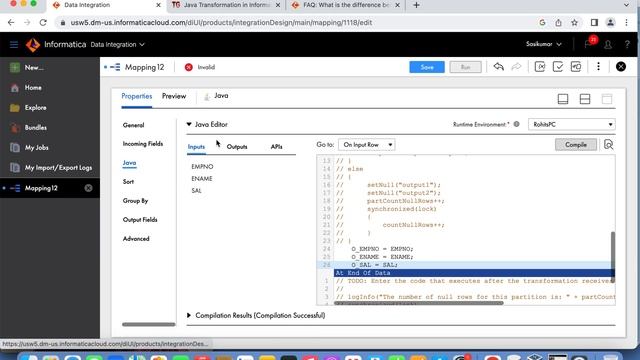The height and width of the screenshot is (360, 640).
Task: Open the Sort properties section
Action: point(128,182)
